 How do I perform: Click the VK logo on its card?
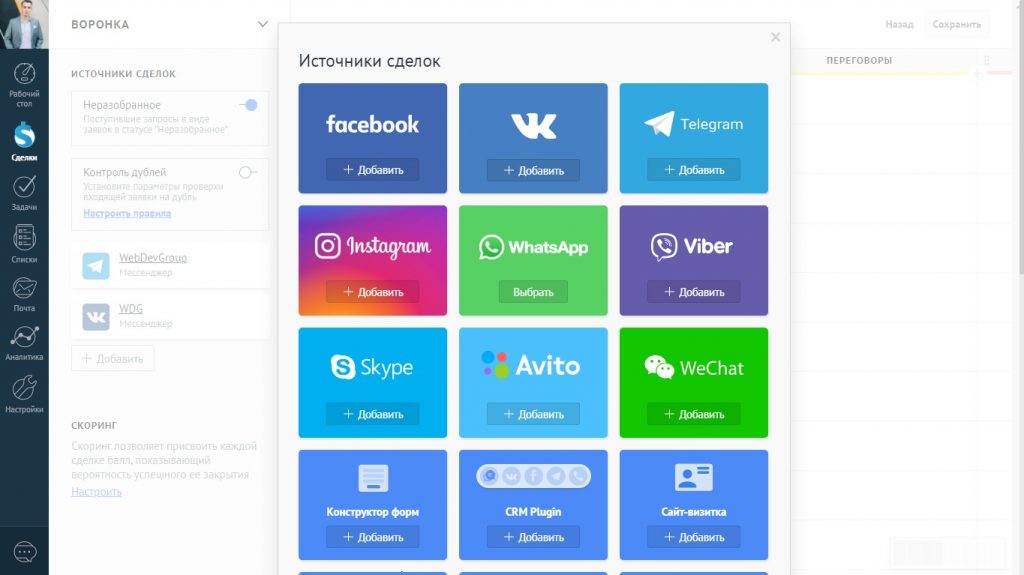534,125
